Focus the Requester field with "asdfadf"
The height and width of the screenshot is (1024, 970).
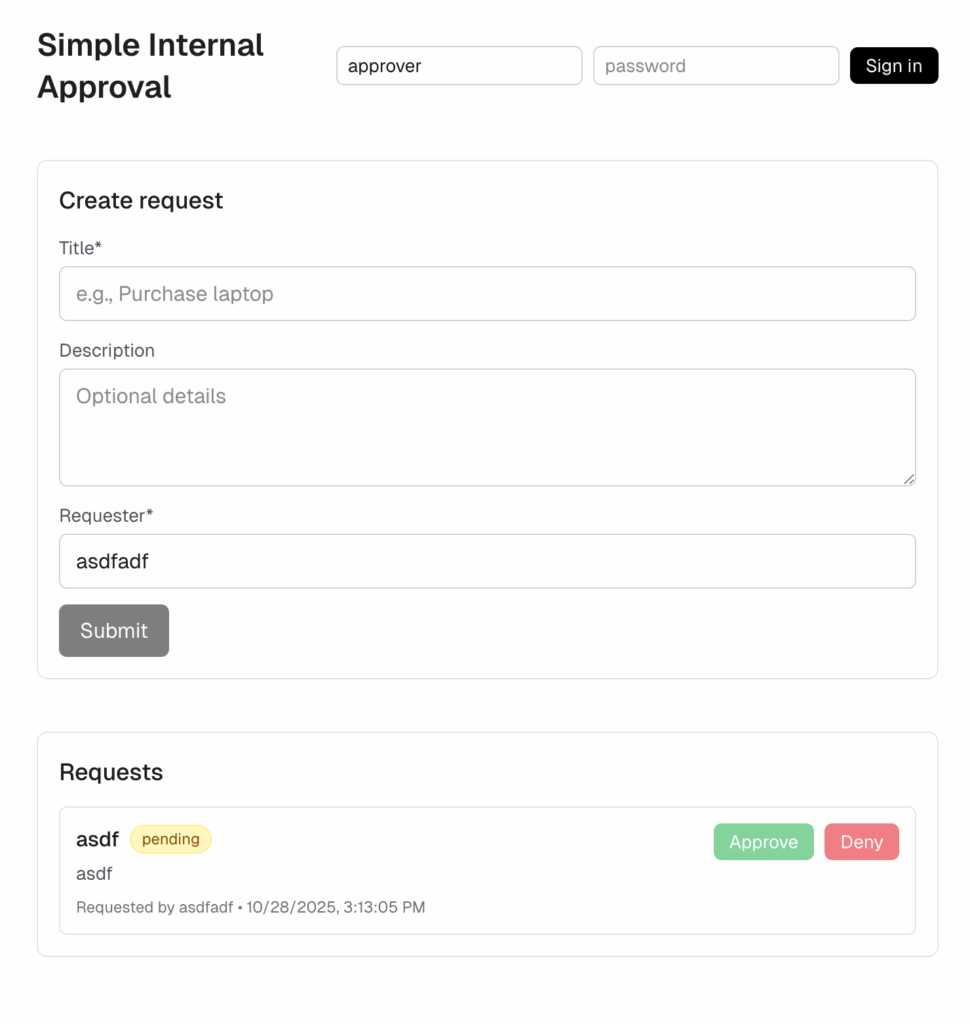point(487,561)
